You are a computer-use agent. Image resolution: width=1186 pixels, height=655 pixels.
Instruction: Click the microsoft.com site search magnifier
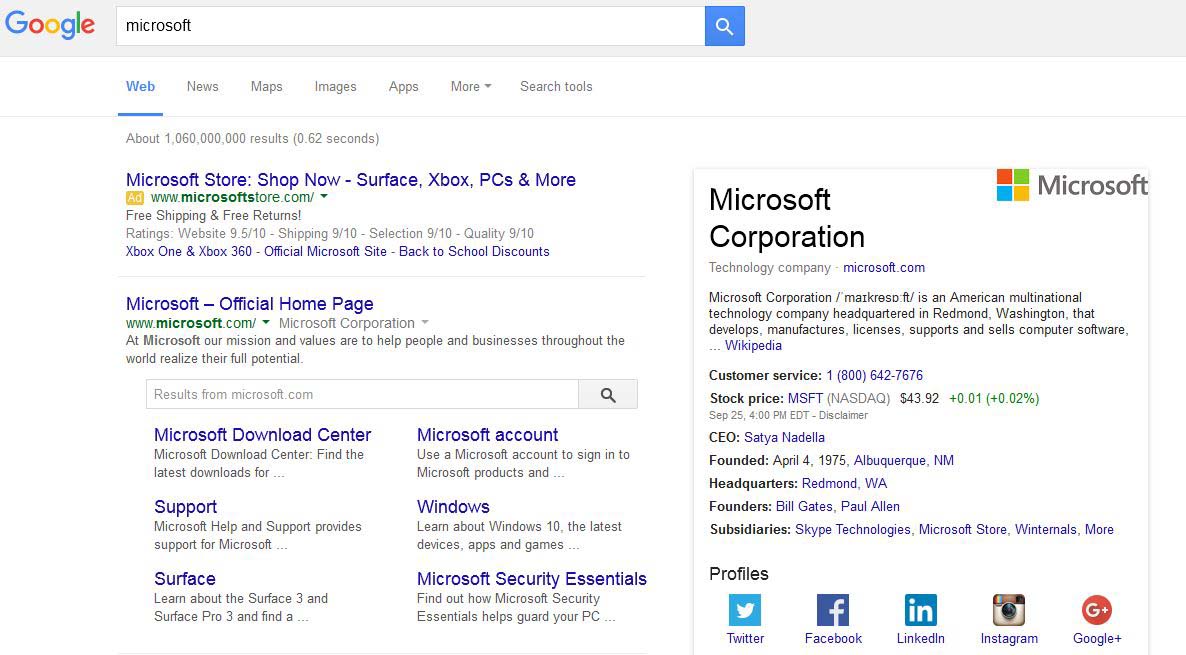point(608,395)
